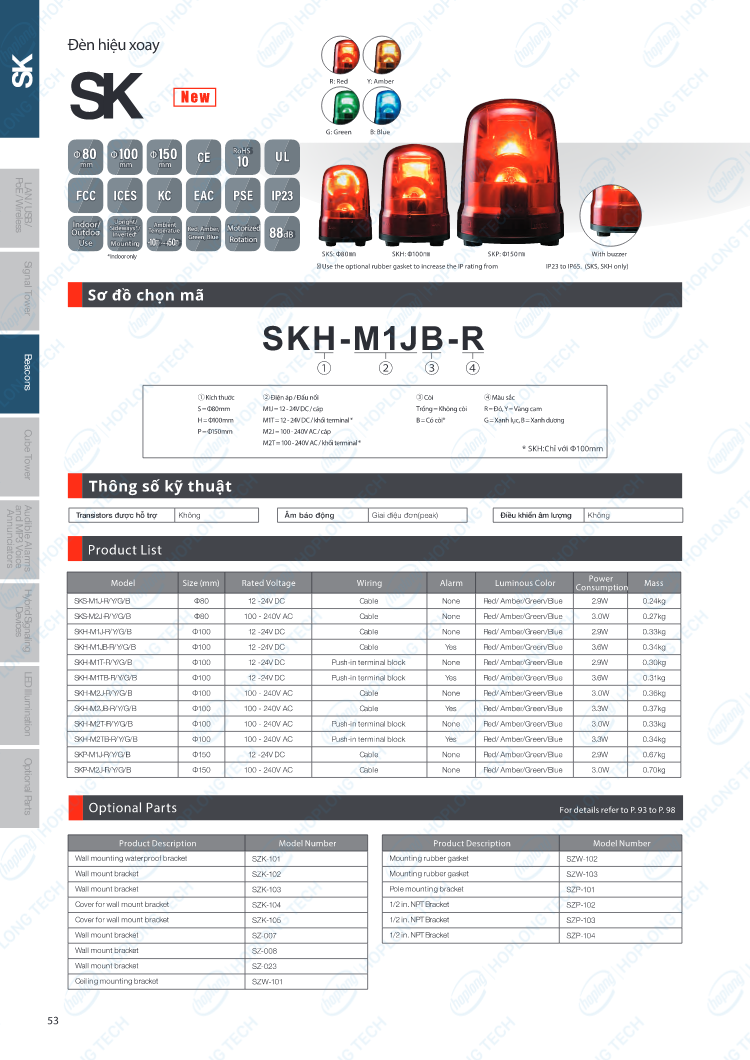Click the G: Green beacon color sample
Screen dimensions: 750x1060
(340, 107)
